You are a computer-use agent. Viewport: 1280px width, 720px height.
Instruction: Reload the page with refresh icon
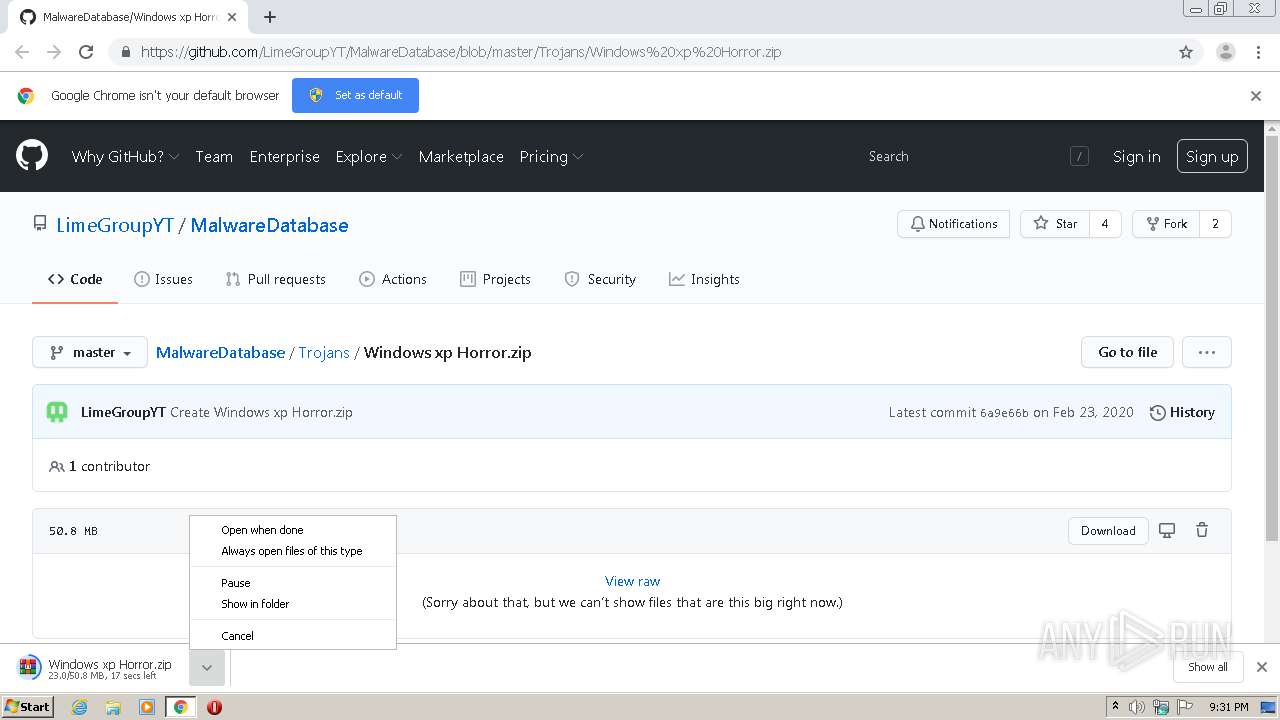(86, 52)
